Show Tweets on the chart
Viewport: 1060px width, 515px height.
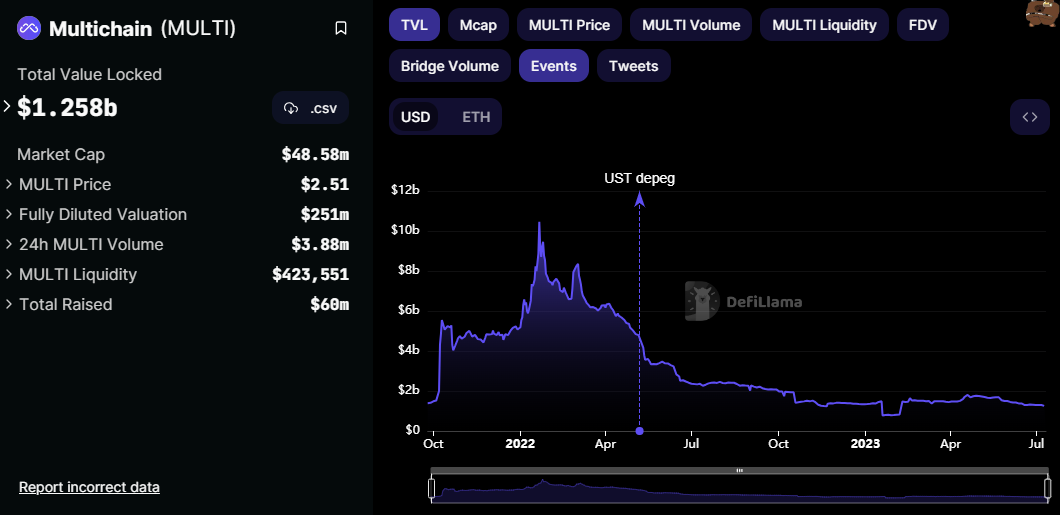point(633,66)
